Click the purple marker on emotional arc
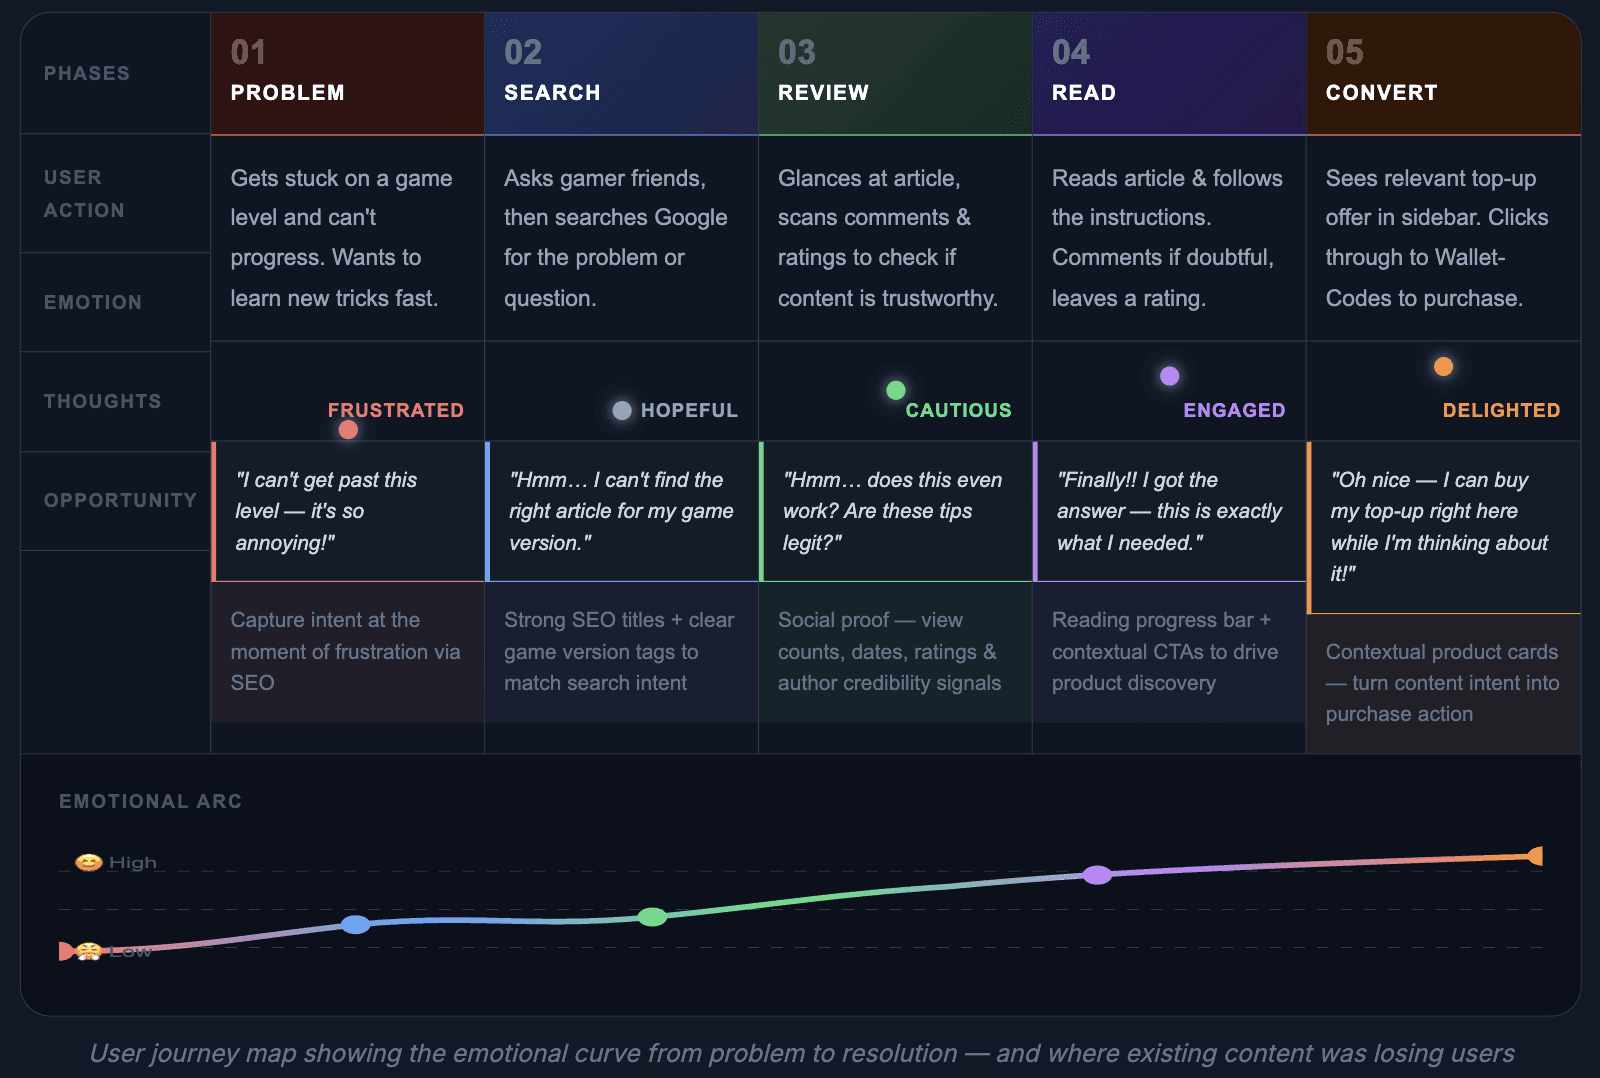The image size is (1600, 1078). pos(1097,875)
